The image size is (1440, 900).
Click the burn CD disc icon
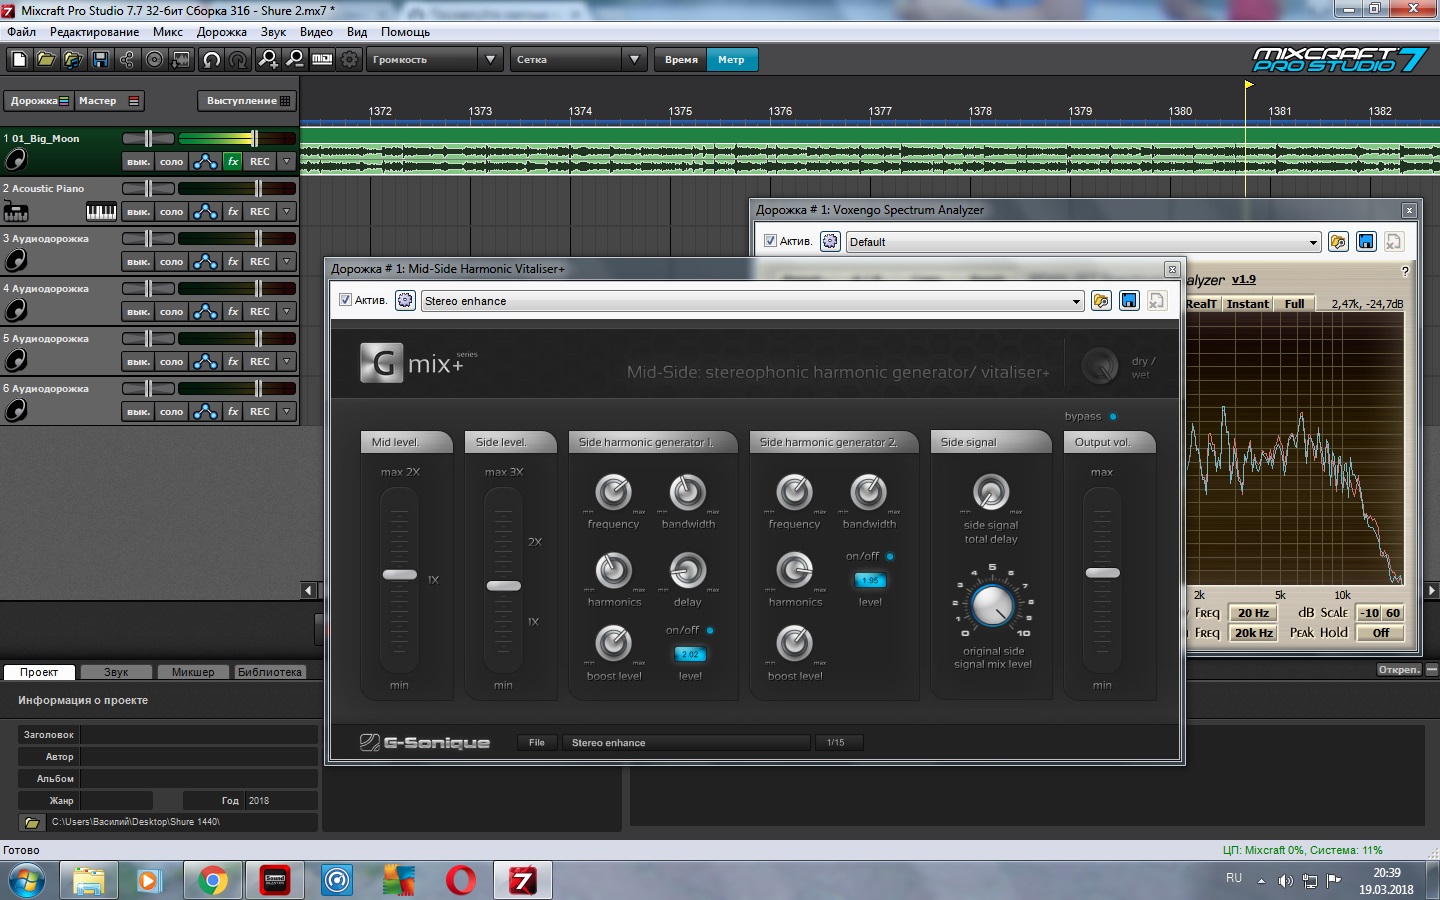click(x=154, y=60)
